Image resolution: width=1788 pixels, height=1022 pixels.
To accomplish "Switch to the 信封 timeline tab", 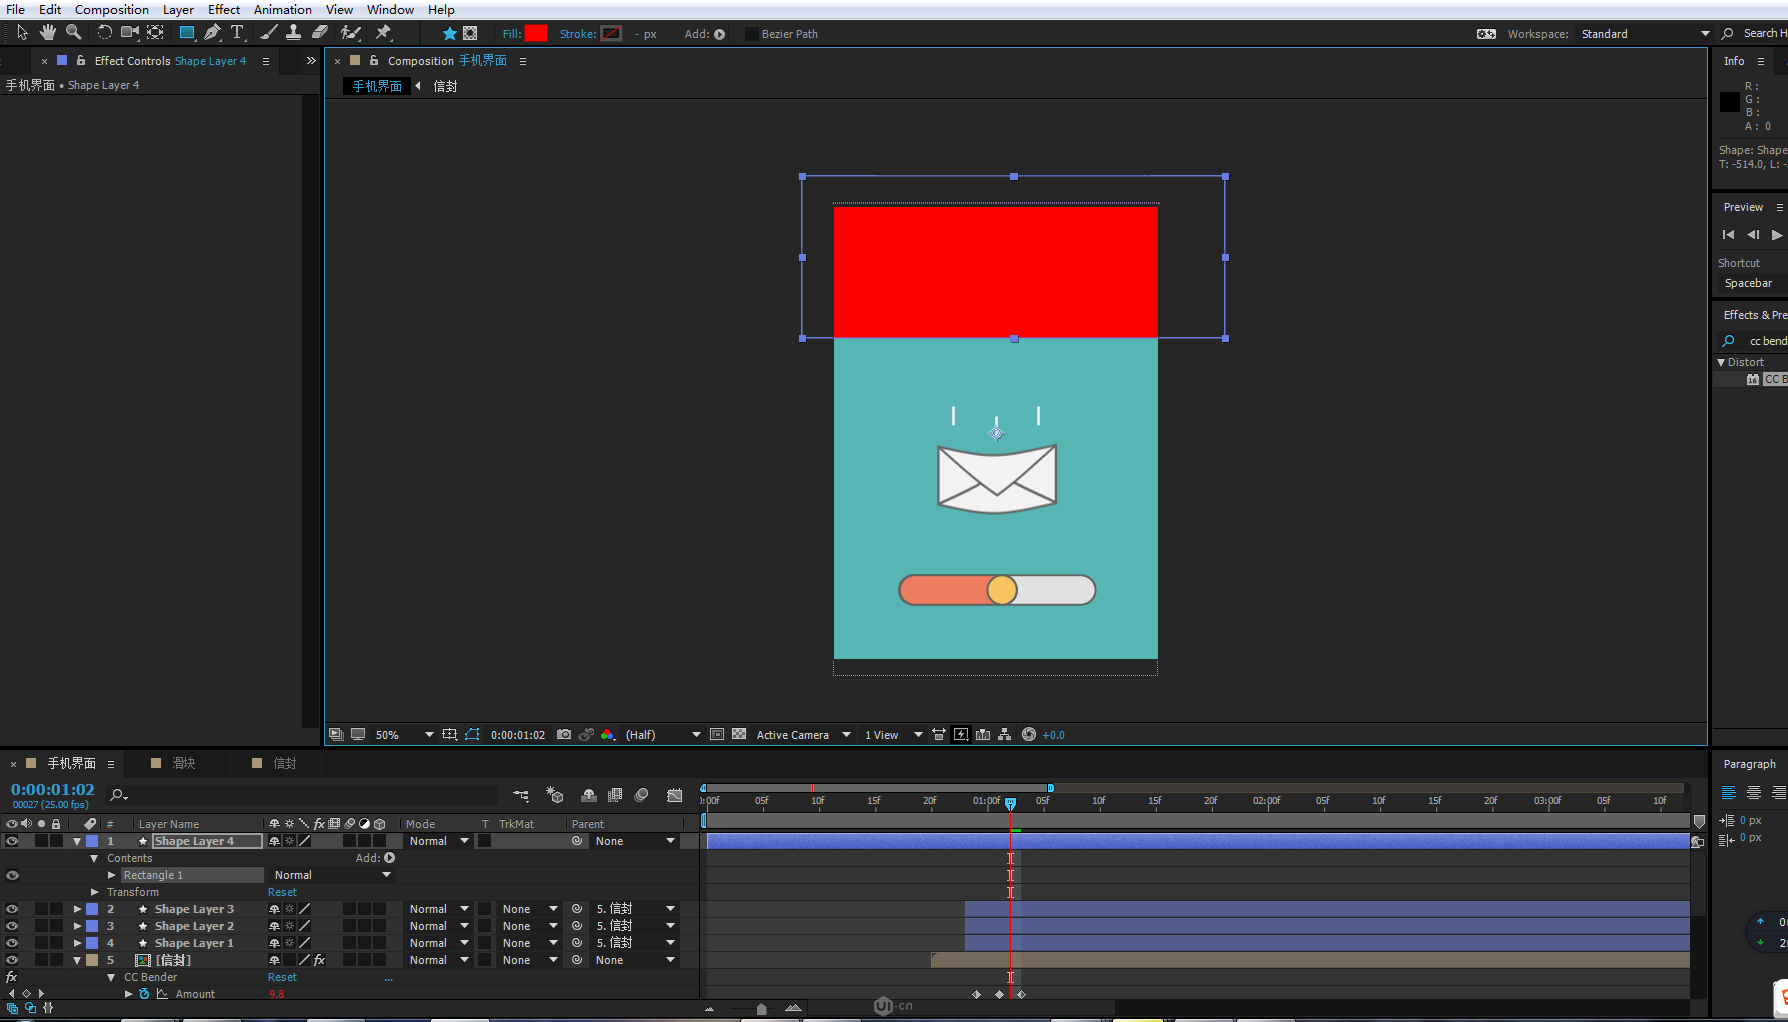I will coord(285,763).
